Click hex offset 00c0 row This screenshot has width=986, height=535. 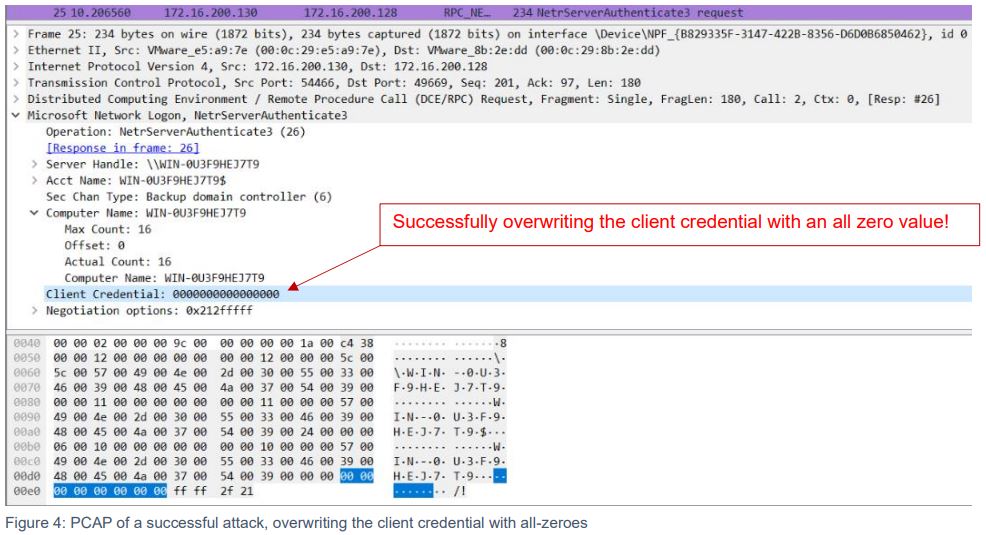point(27,461)
